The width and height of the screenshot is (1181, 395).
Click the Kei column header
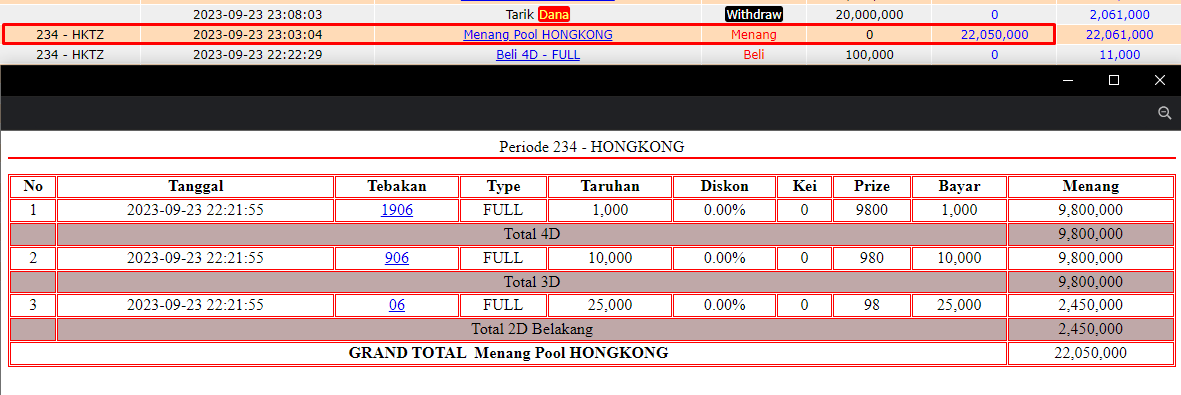coord(804,186)
